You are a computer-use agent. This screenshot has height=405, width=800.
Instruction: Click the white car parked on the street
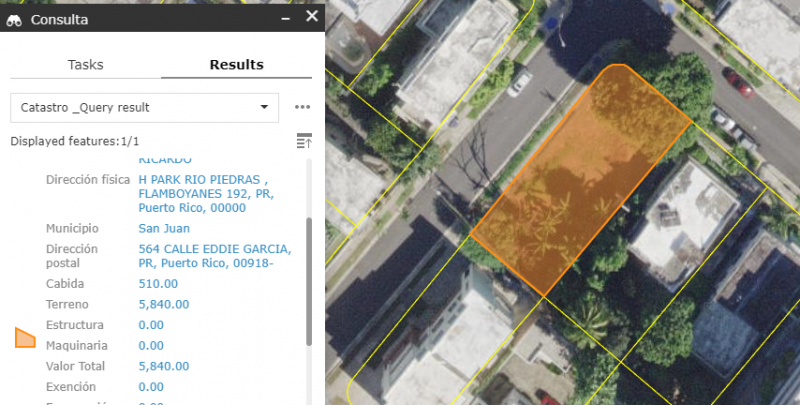click(520, 83)
